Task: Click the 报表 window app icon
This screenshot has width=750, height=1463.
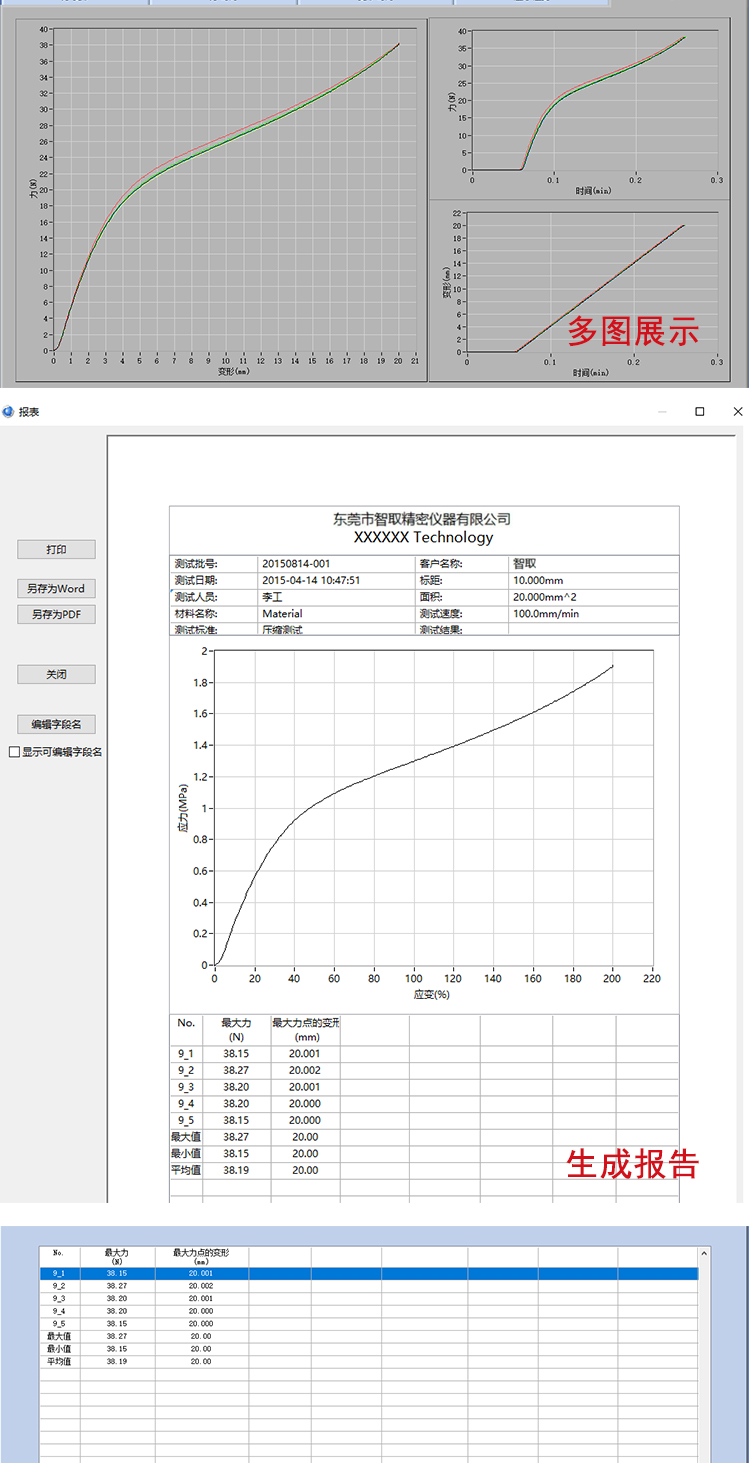Action: point(9,412)
